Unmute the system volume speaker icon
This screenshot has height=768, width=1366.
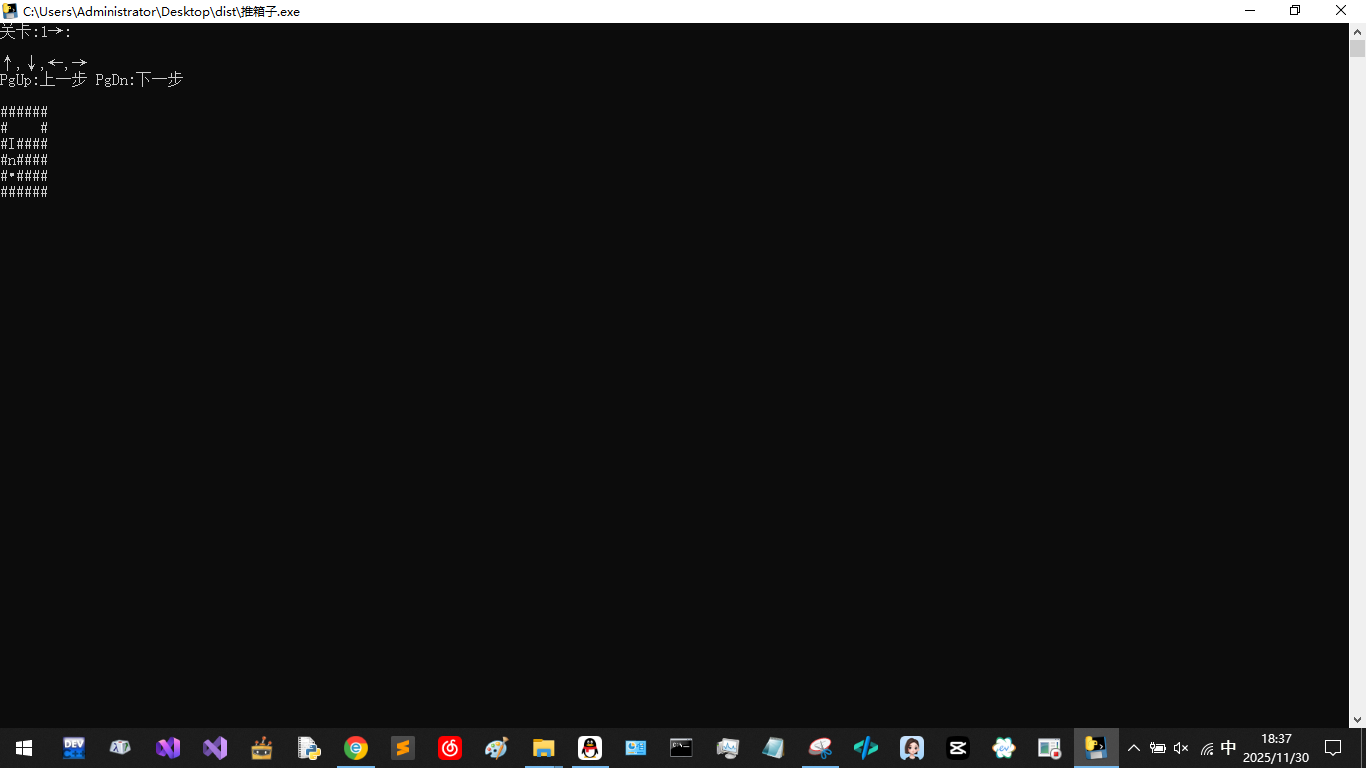tap(1181, 748)
